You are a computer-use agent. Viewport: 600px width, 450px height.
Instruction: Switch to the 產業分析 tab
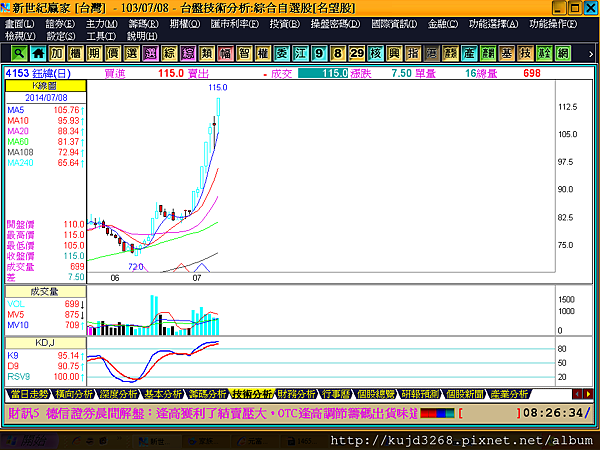coord(509,394)
